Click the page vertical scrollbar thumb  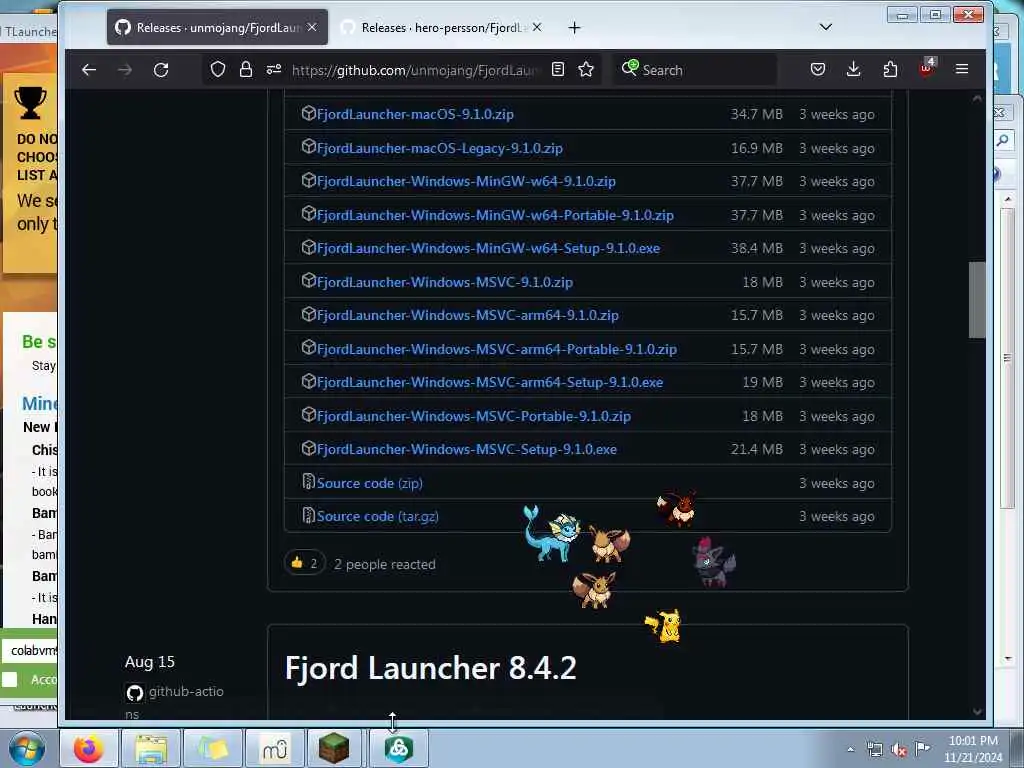[x=977, y=300]
